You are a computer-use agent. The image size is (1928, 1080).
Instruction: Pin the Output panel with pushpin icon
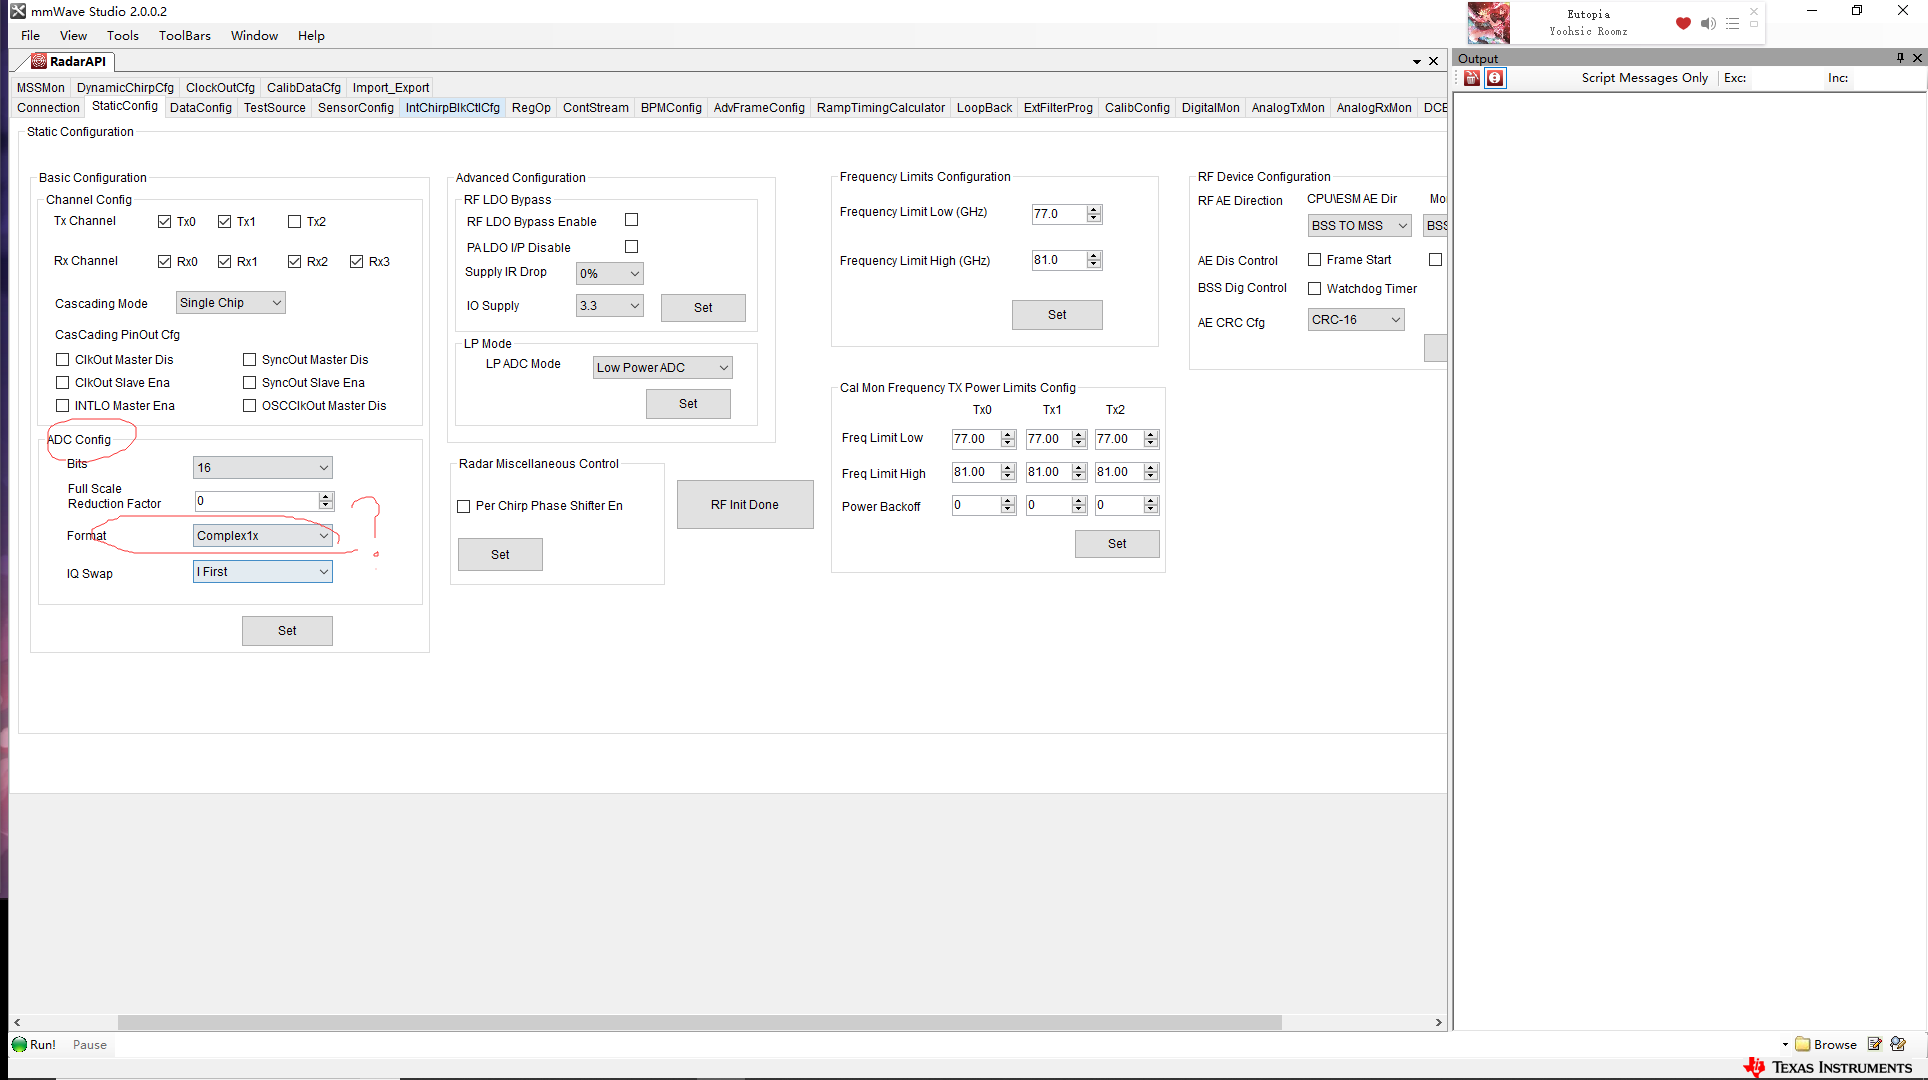(x=1900, y=58)
